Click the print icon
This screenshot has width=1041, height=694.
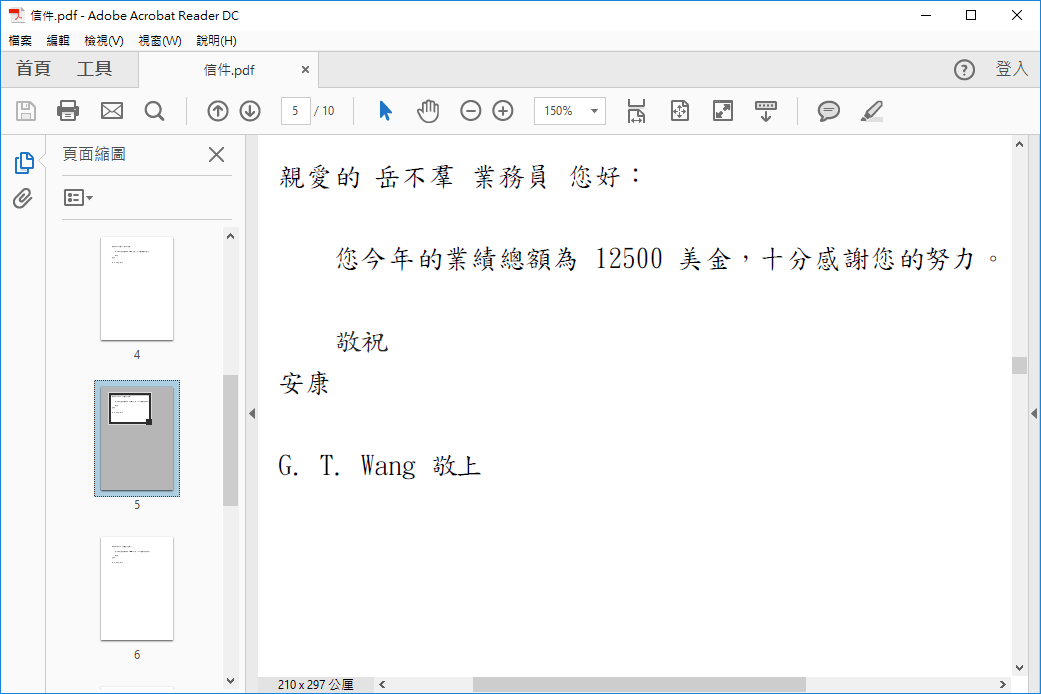[x=68, y=111]
